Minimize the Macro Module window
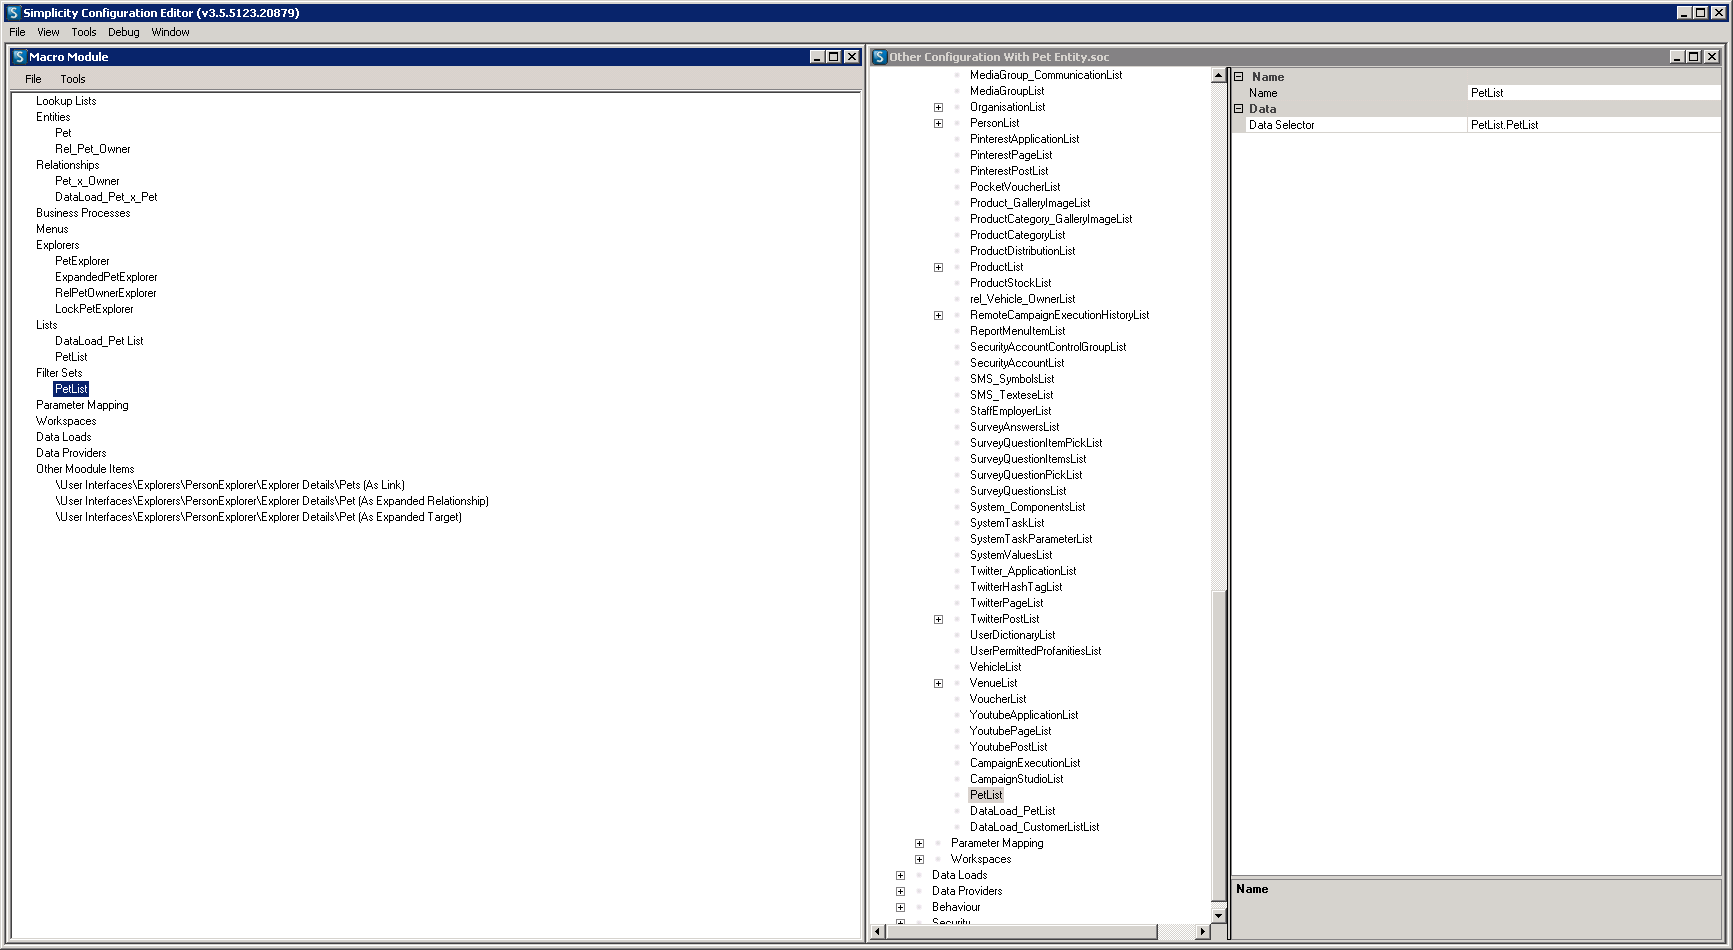Image resolution: width=1733 pixels, height=950 pixels. (x=817, y=57)
